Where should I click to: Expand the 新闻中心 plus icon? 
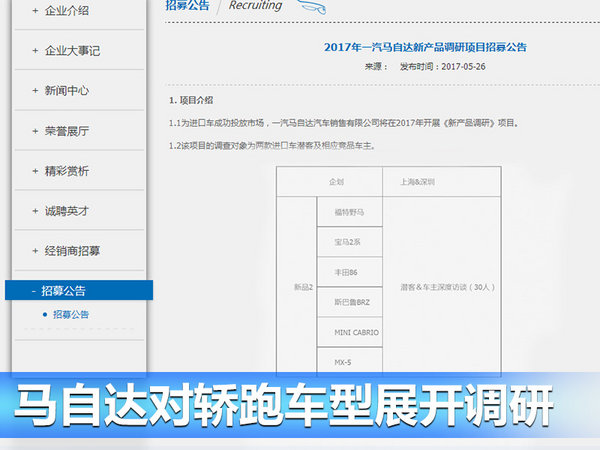[x=35, y=91]
